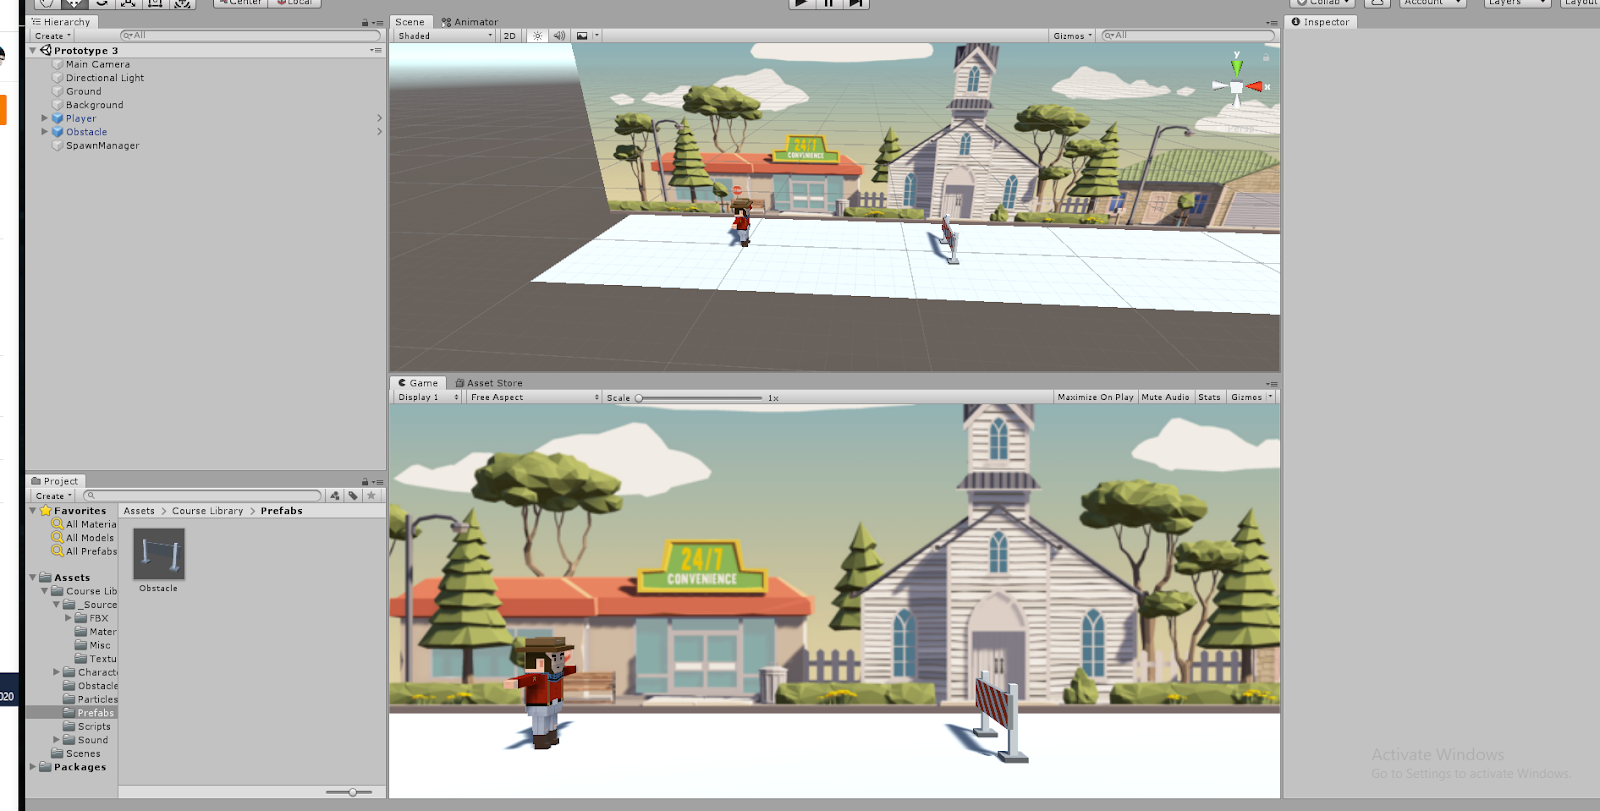Screen dimensions: 1600x811
Task: Open Prototype 3 scene options menu
Action: pyautogui.click(x=376, y=50)
